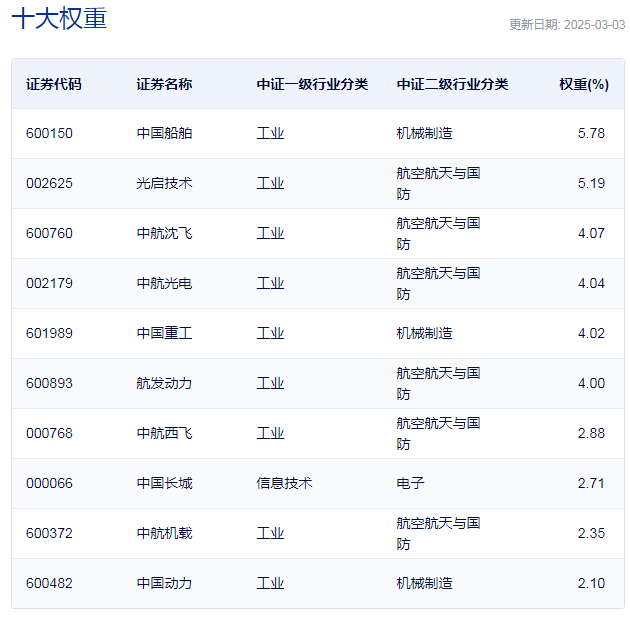Click 工业 in the 中国重工 row
The width and height of the screenshot is (630, 617).
pos(270,333)
